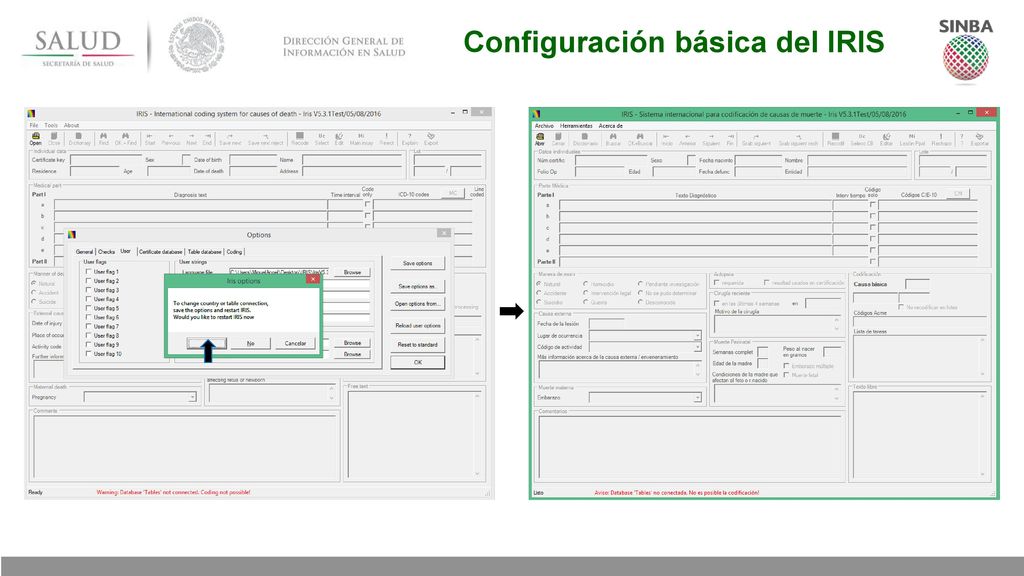Click OK in the Options dialog

click(x=417, y=362)
